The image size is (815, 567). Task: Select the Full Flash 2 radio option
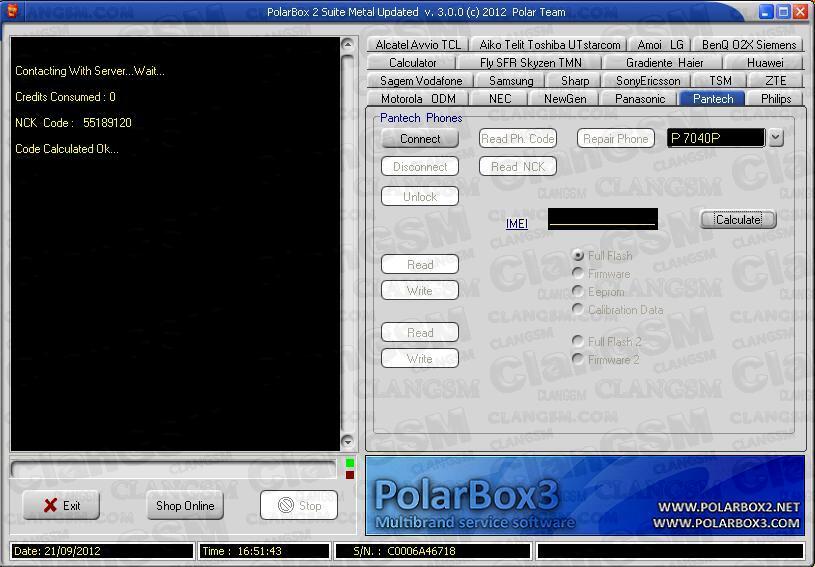pos(578,341)
